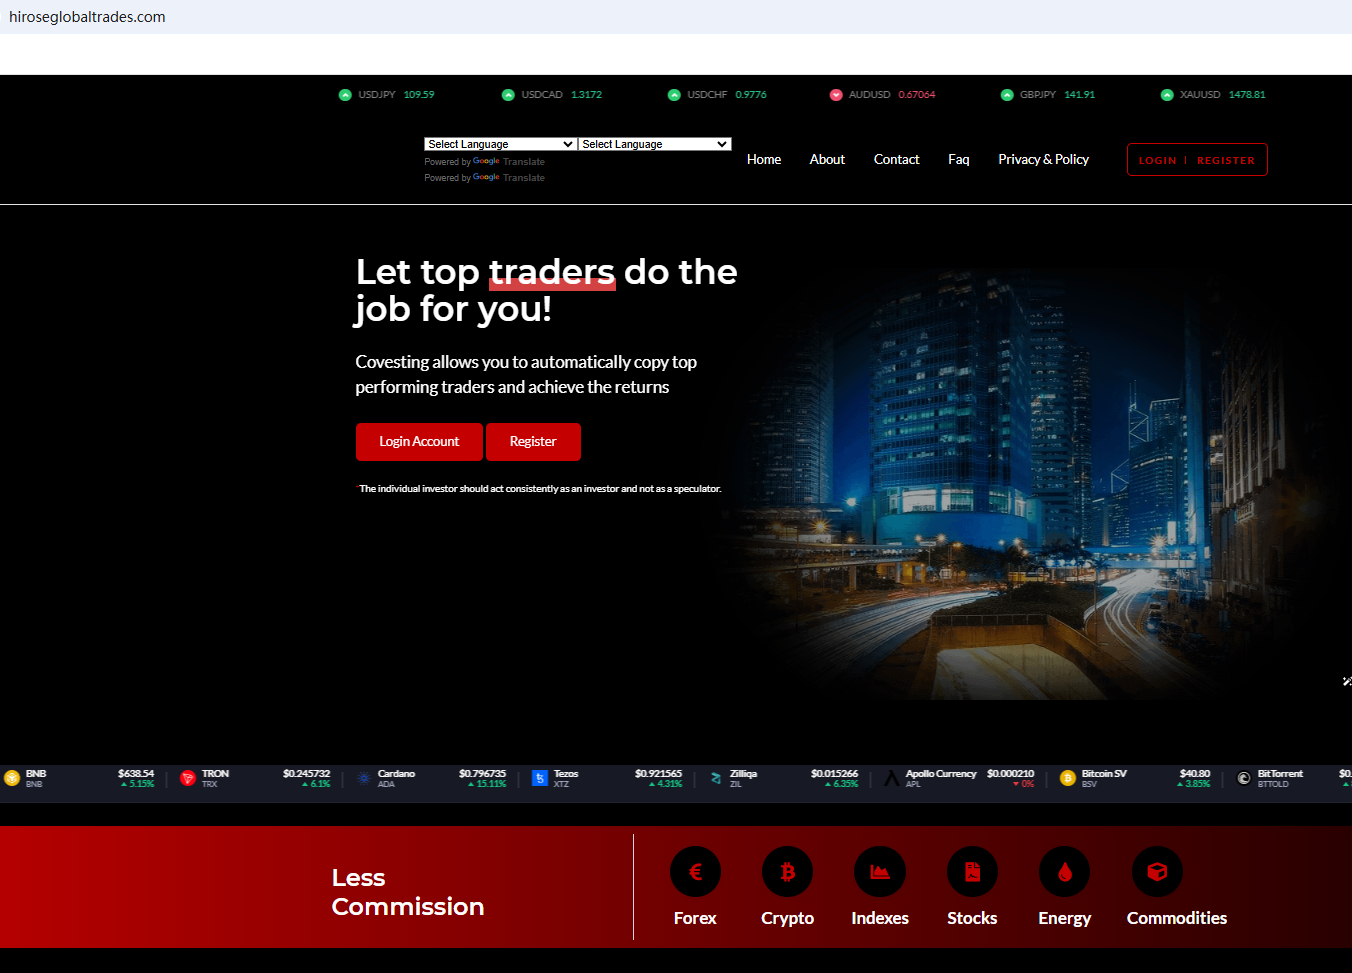Click the Tezos price $0.921565

point(658,774)
